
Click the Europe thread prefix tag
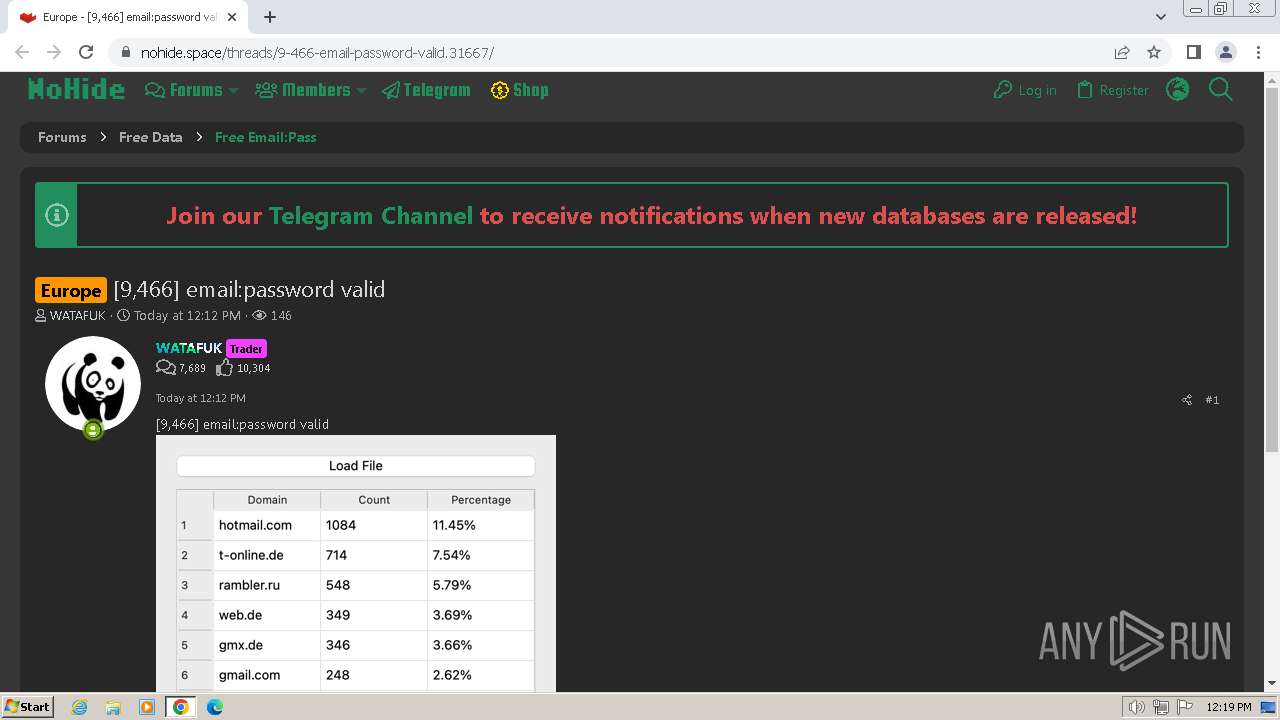71,290
